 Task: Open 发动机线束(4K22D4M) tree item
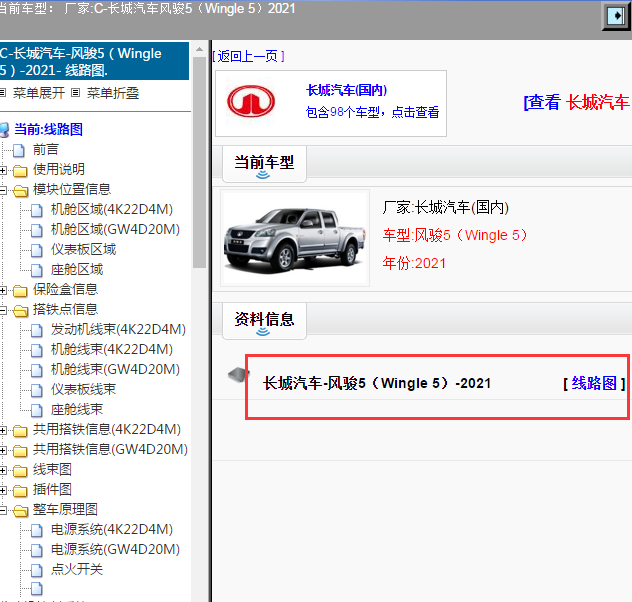coord(118,330)
